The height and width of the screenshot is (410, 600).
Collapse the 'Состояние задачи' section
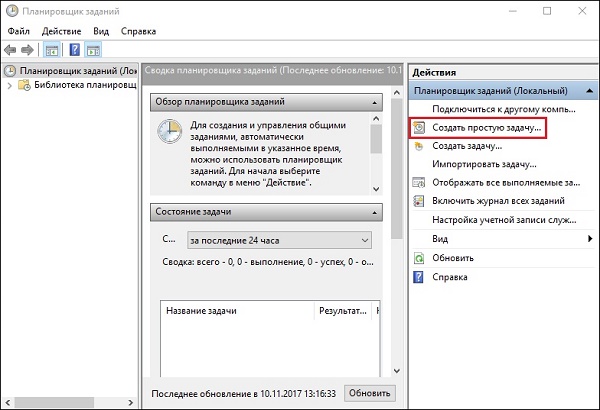click(x=373, y=211)
